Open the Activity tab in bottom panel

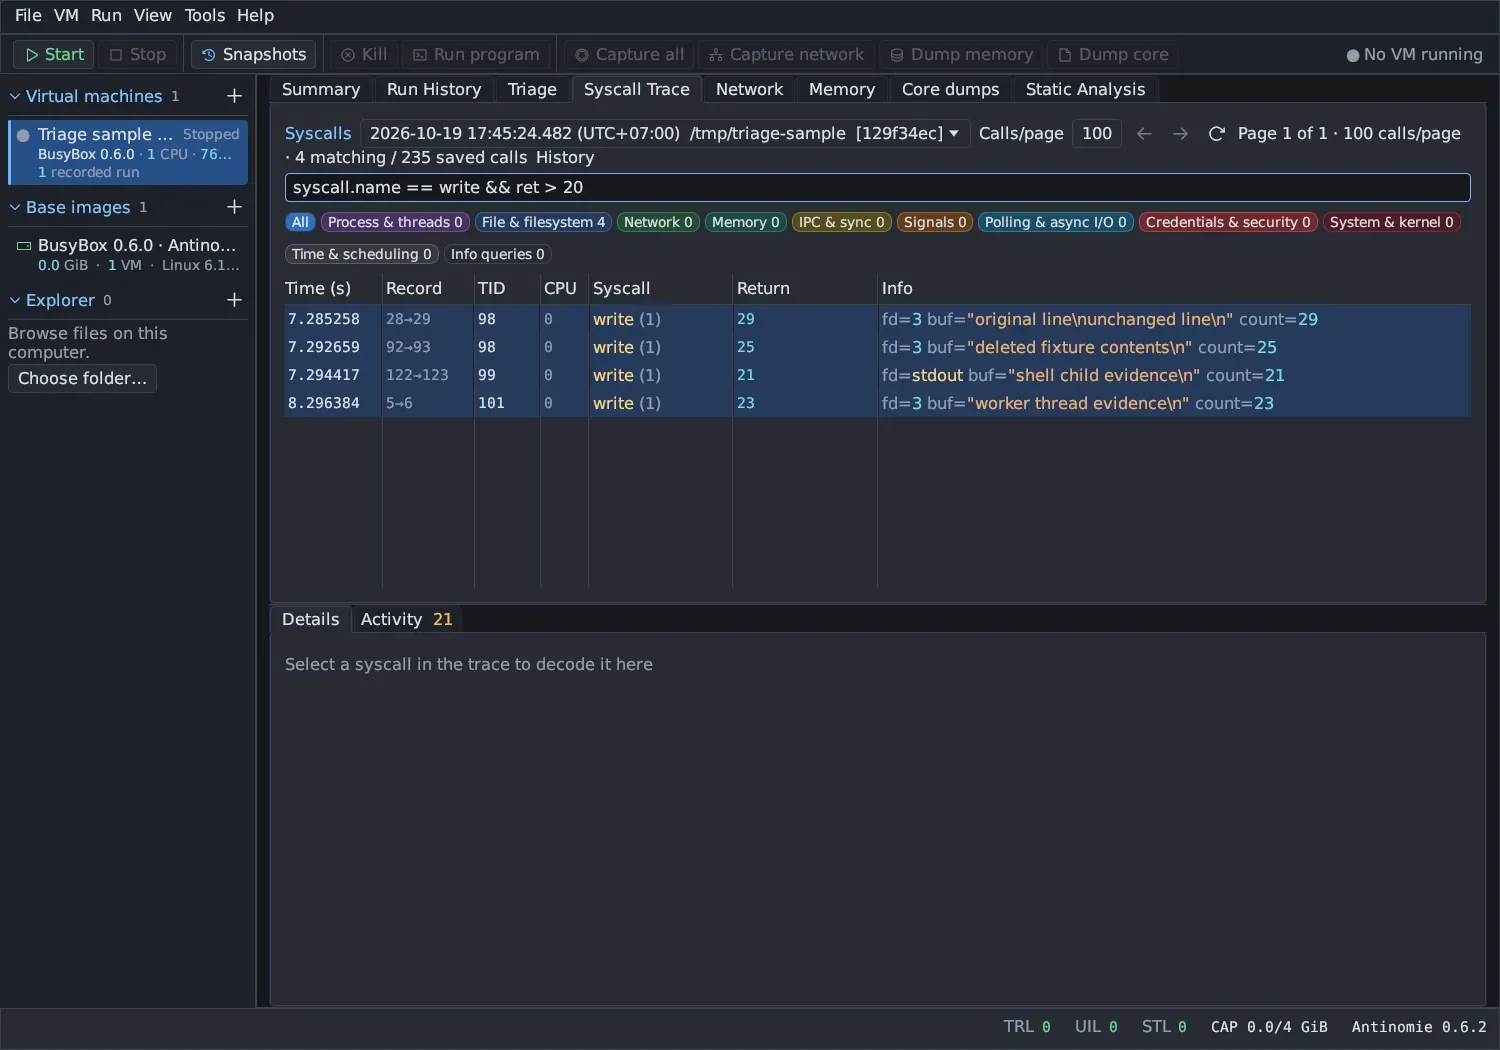click(x=407, y=619)
